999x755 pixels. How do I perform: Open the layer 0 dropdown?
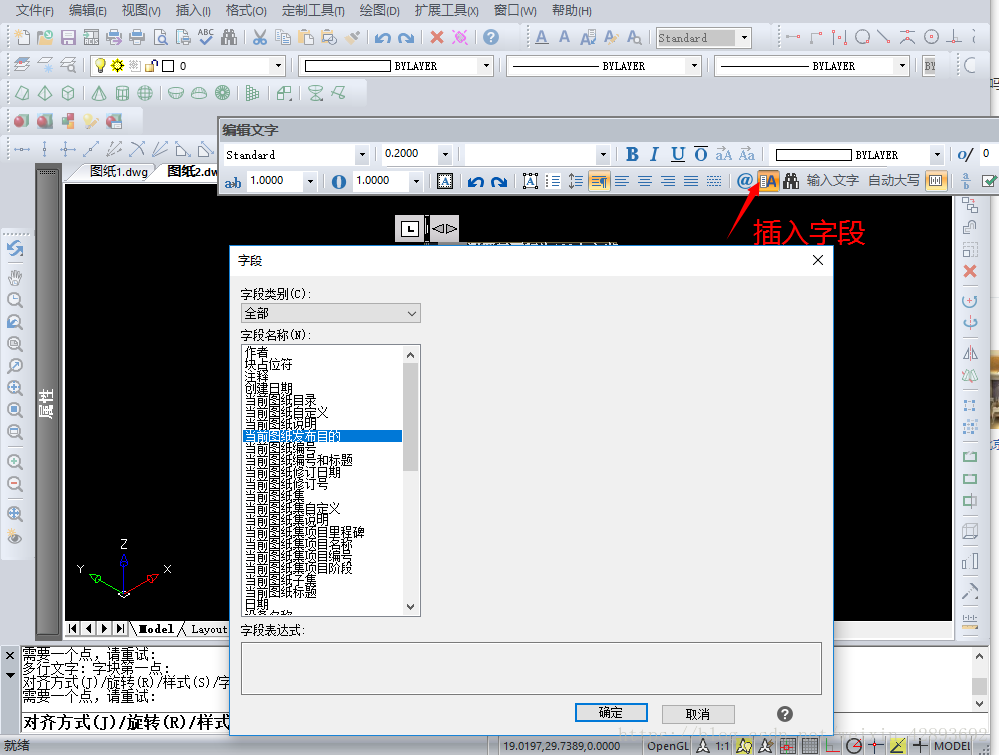(x=278, y=66)
